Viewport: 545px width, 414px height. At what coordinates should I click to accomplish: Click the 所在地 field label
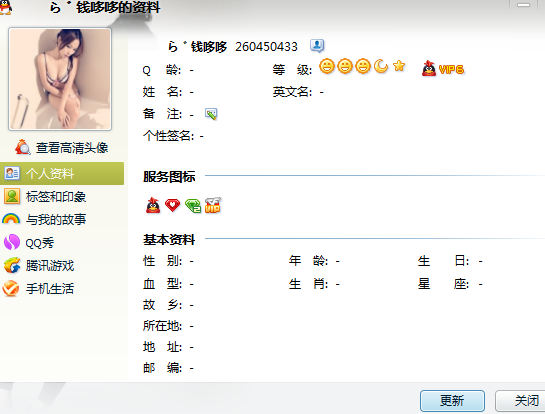tap(162, 326)
